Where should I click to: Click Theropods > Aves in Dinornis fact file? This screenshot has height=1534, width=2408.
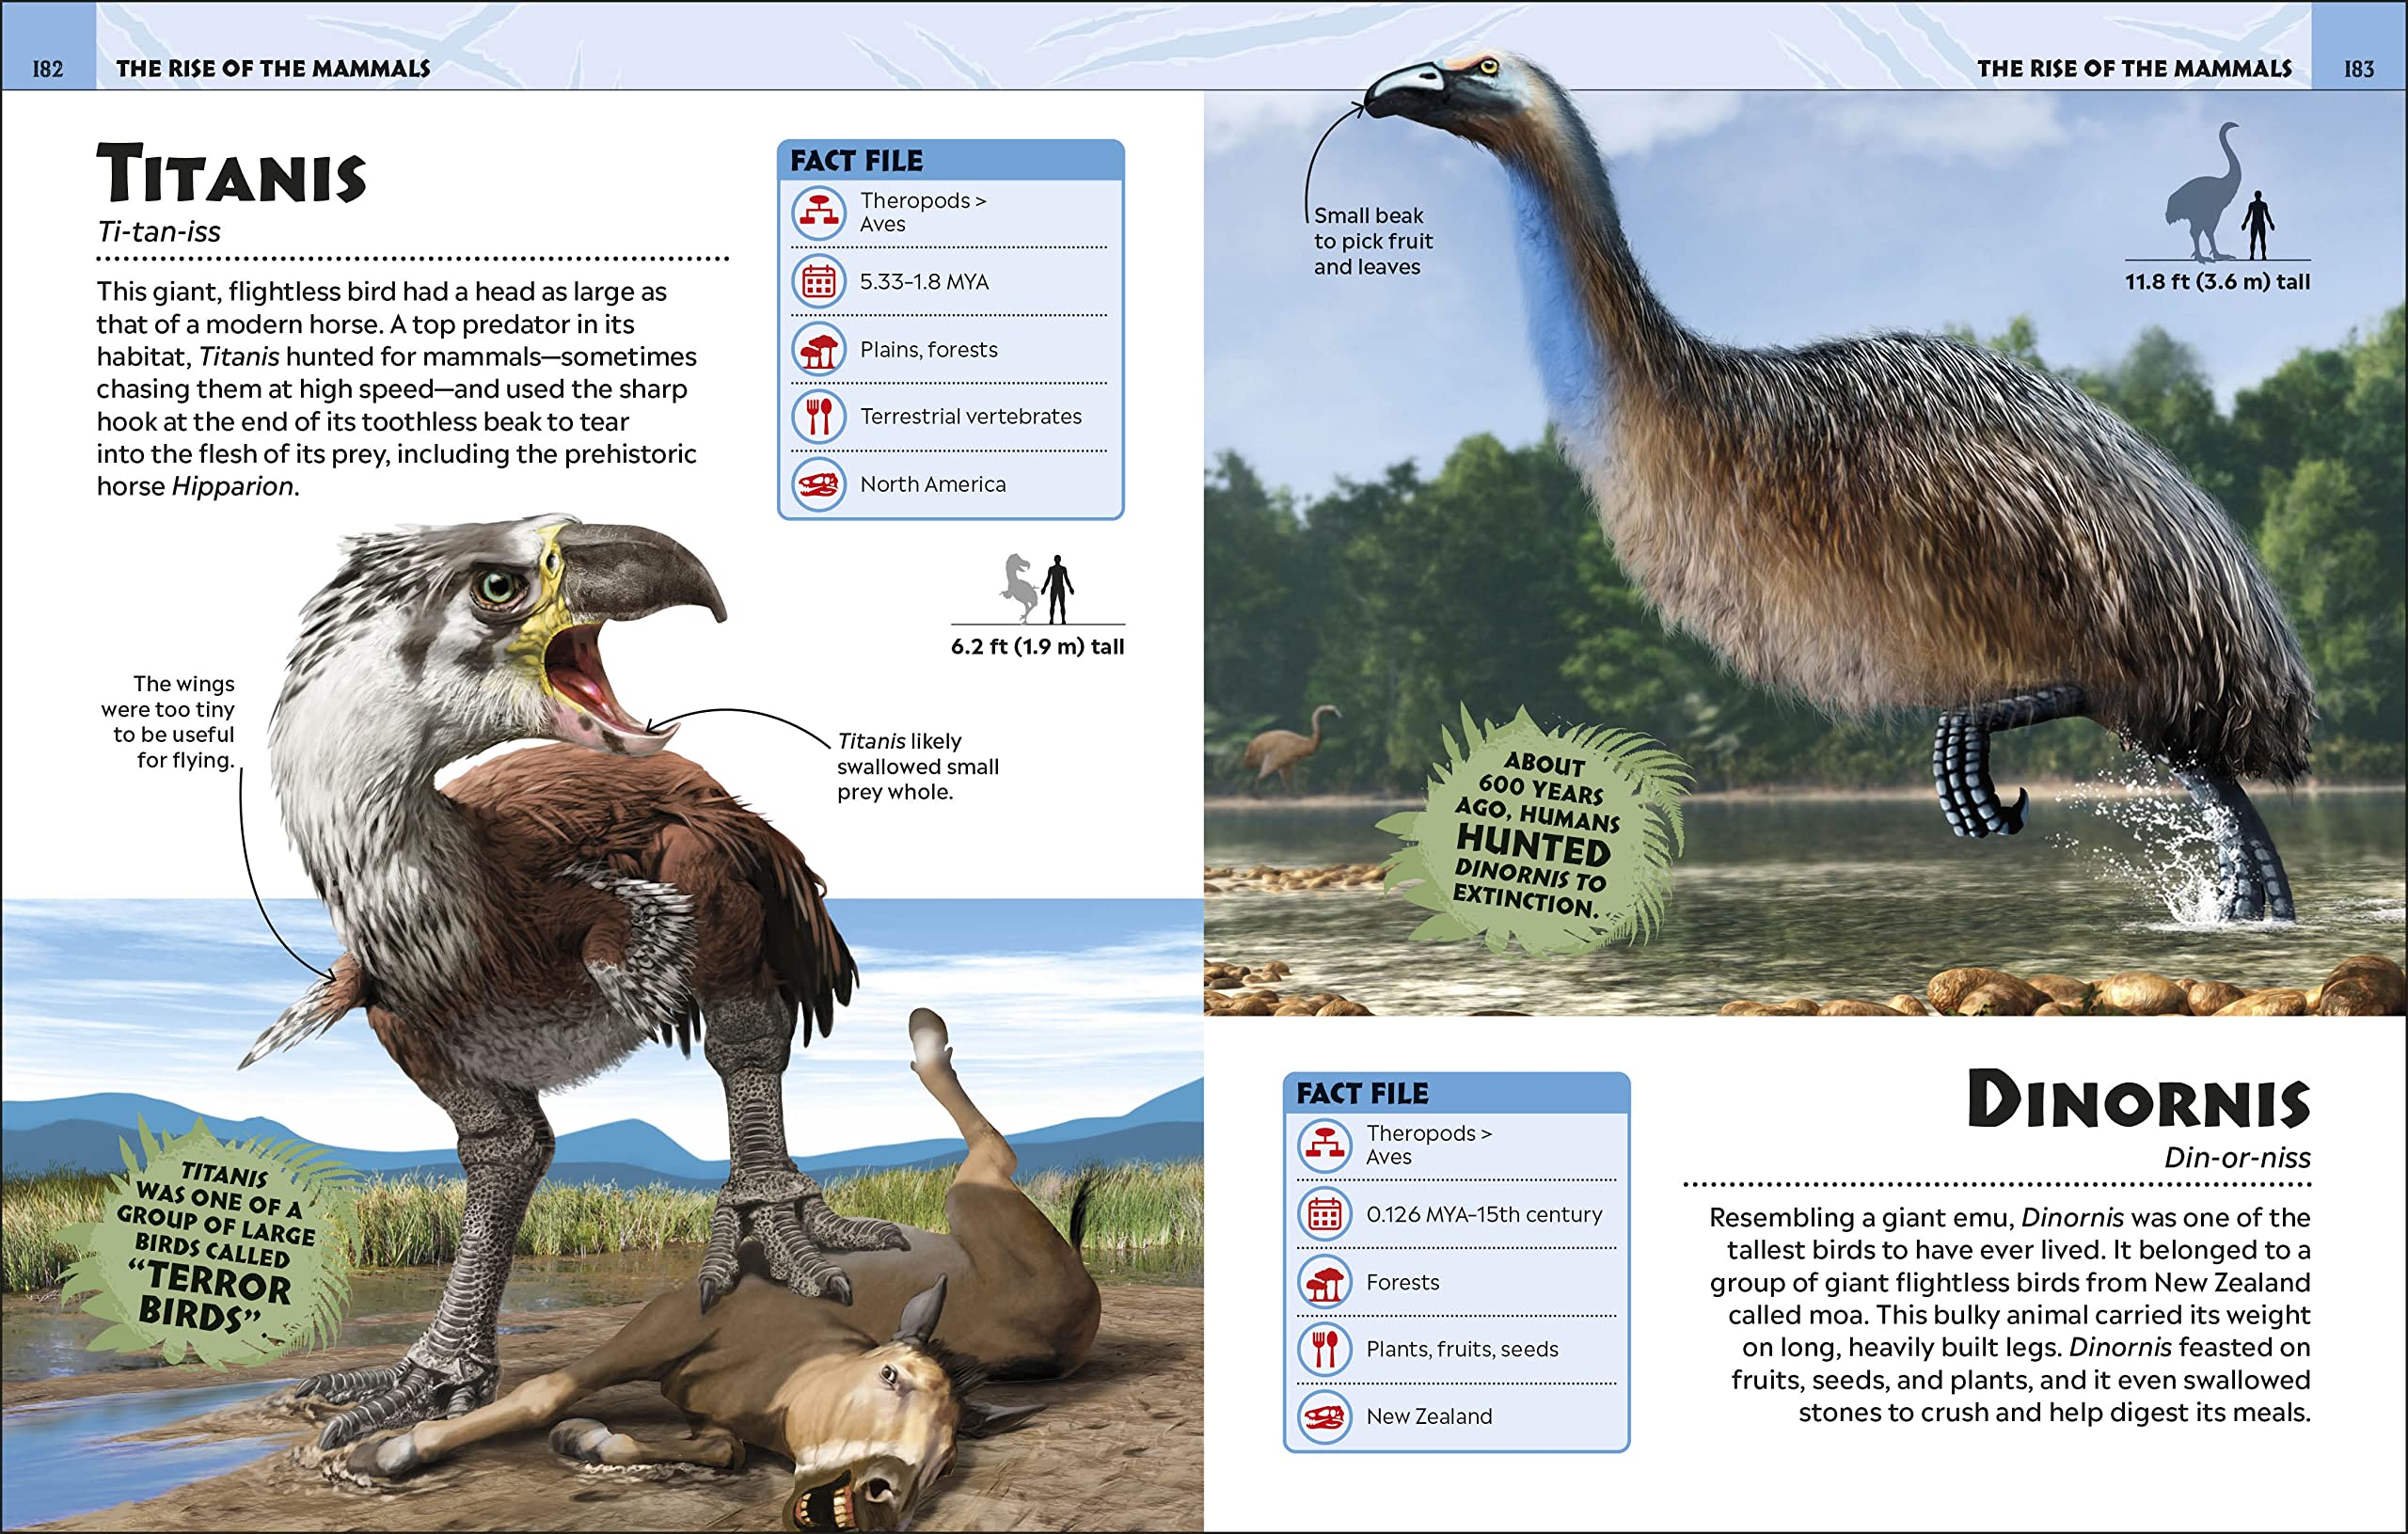point(1429,1145)
